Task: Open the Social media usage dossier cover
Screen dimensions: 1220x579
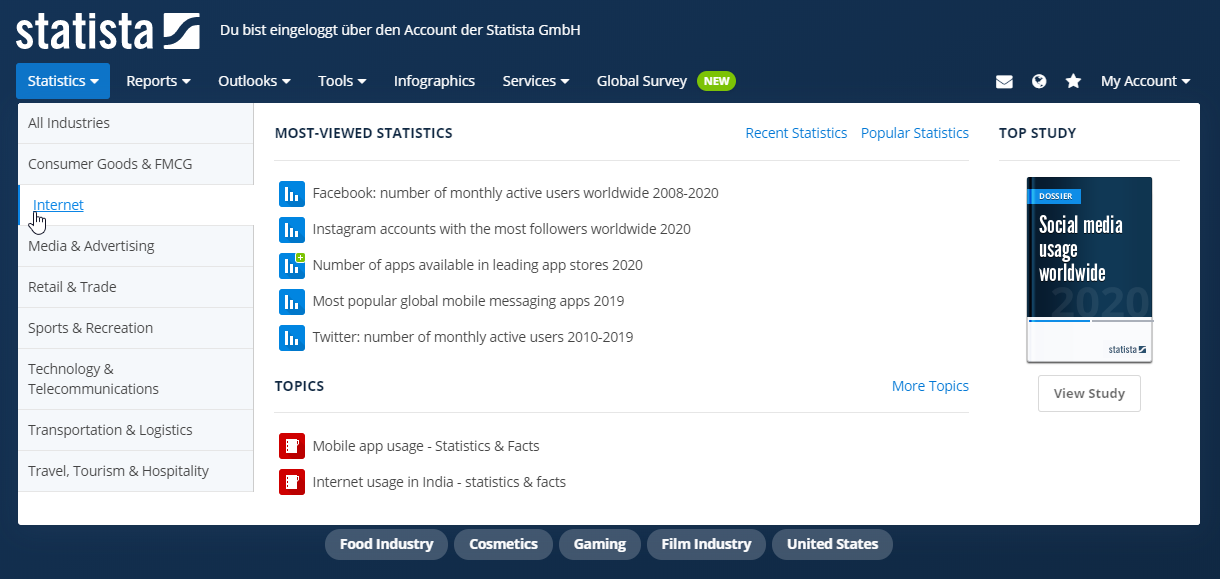Action: point(1089,269)
